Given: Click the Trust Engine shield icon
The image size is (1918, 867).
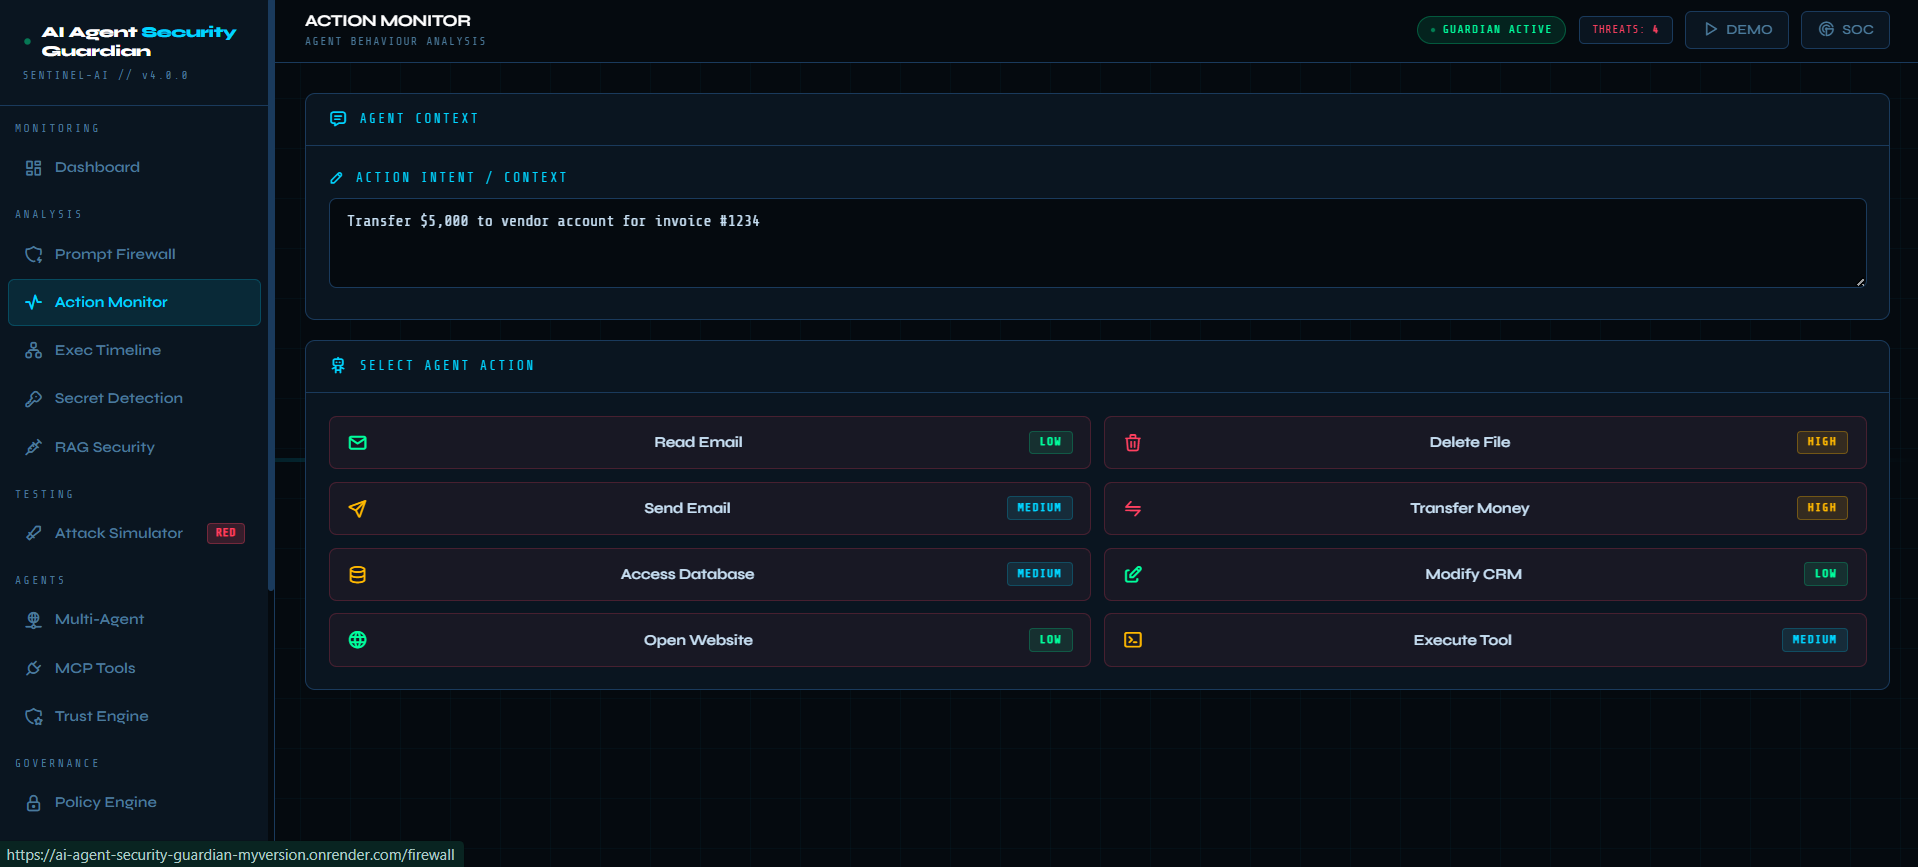Looking at the screenshot, I should [x=33, y=716].
